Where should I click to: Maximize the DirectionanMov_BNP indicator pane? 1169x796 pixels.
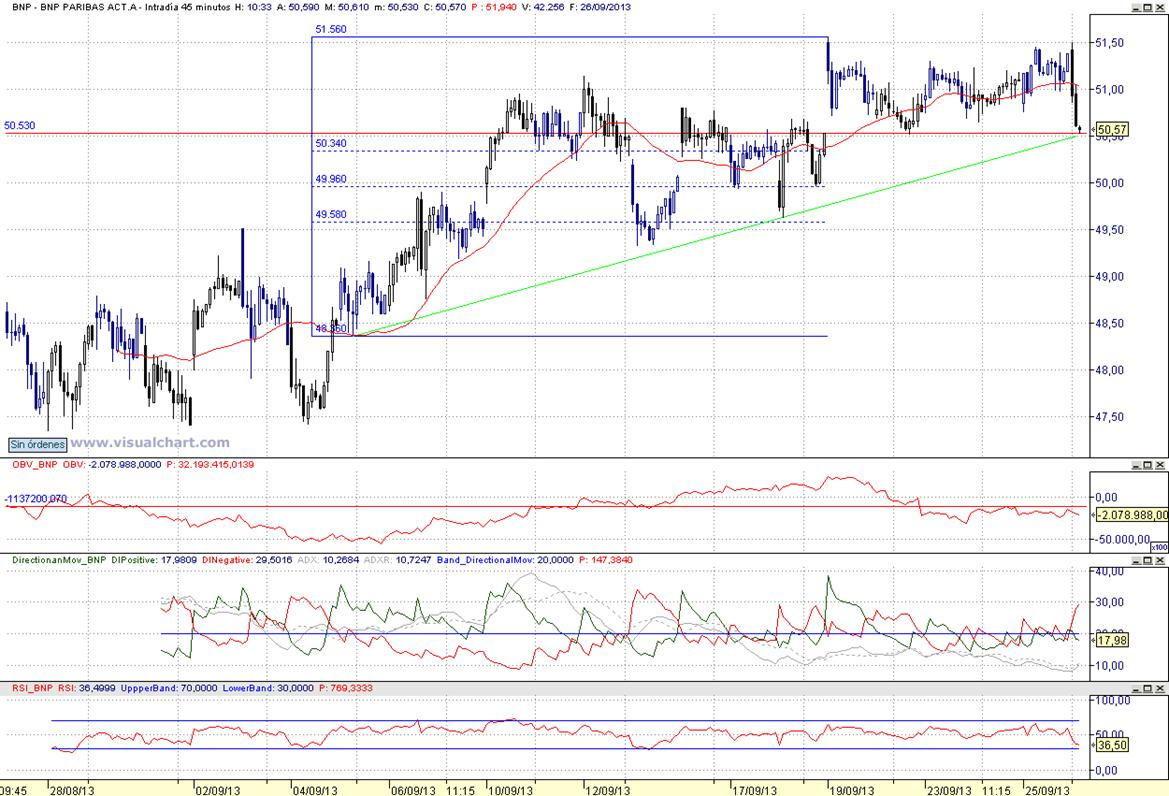(1147, 560)
